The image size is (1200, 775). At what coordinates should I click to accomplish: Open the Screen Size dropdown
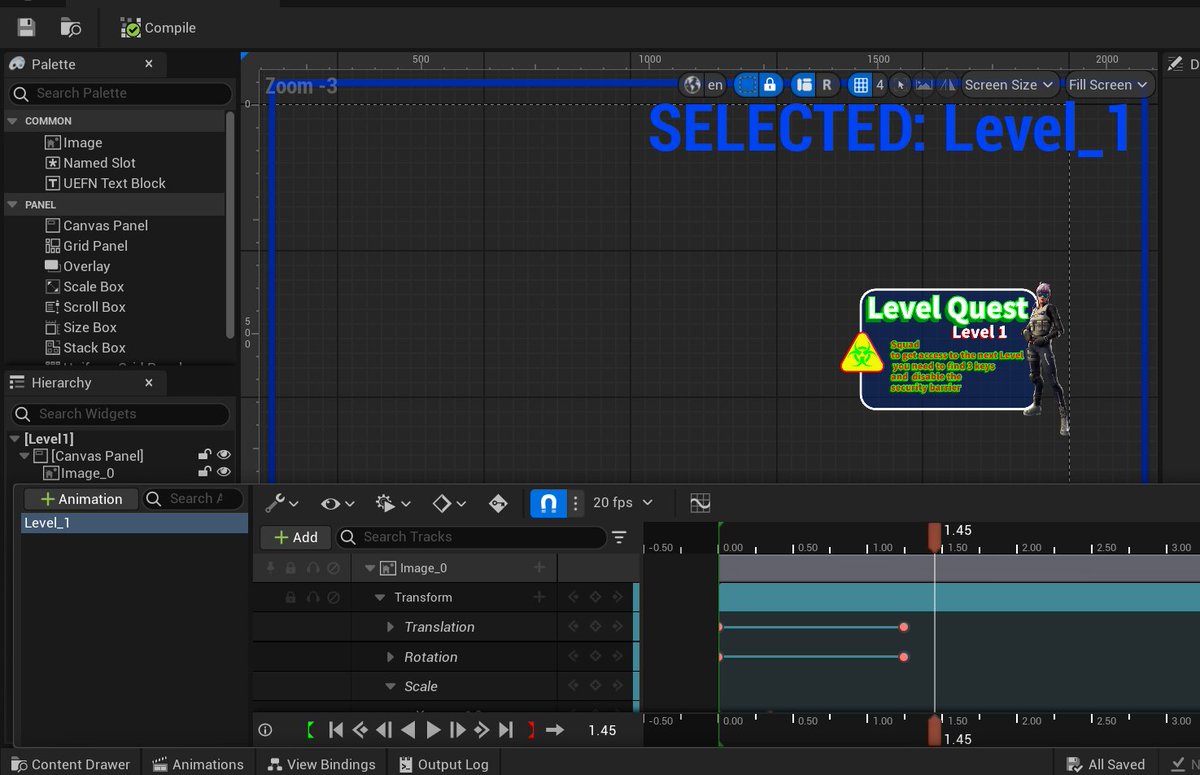coord(1008,85)
